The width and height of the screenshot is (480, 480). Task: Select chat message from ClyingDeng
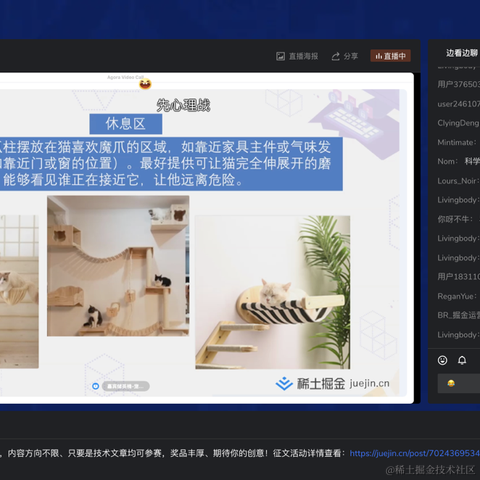459,123
